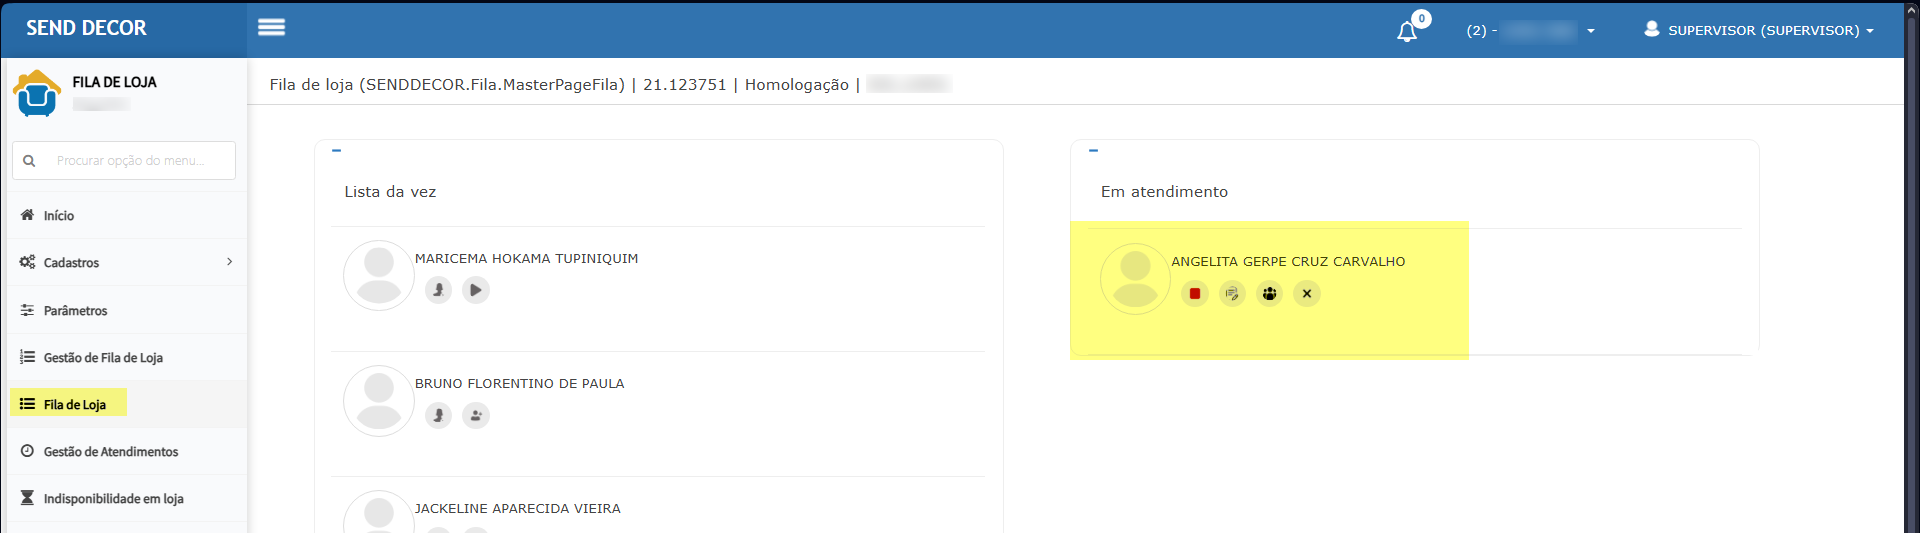The image size is (1920, 533).
Task: Open Gestão de Atendimentos
Action: 127,451
